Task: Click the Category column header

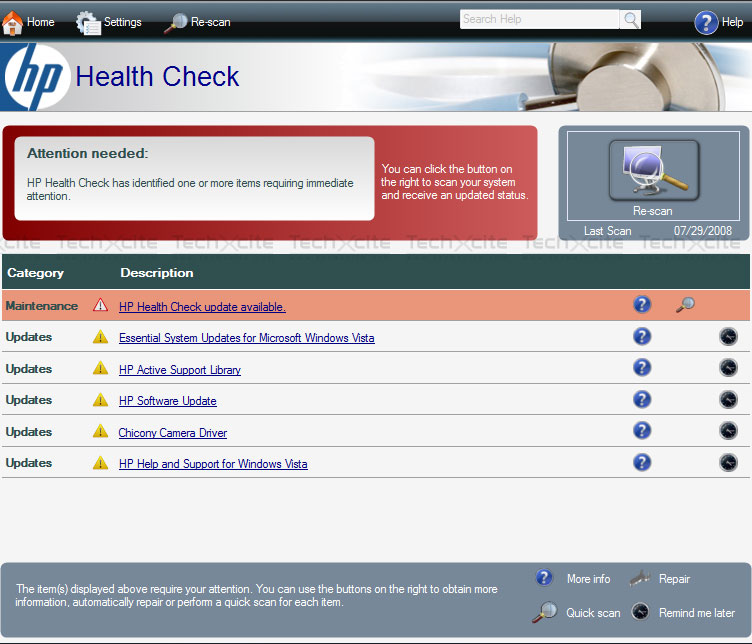Action: pos(35,273)
